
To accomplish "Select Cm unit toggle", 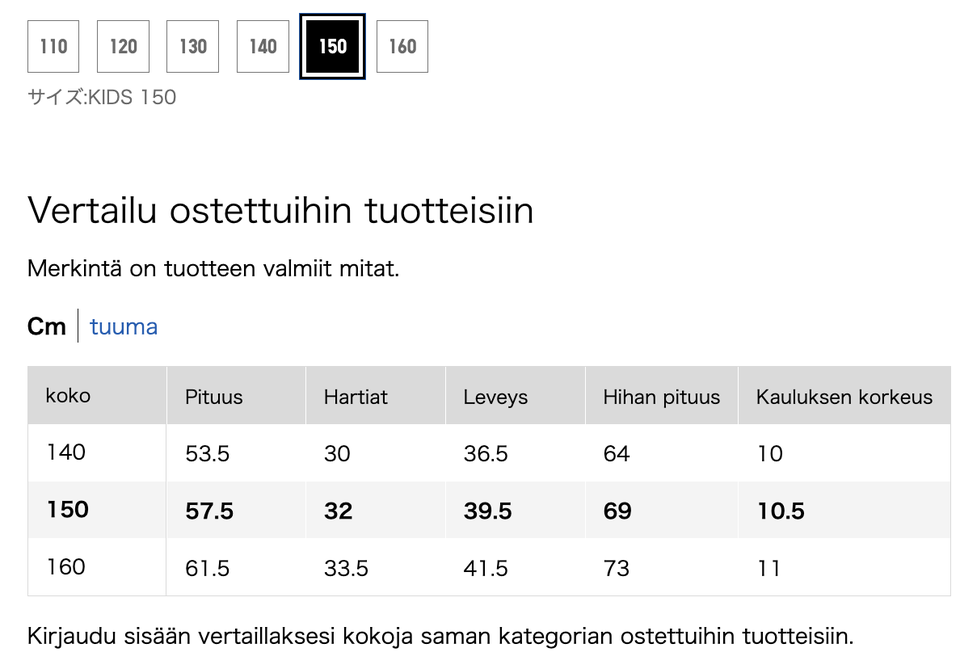I will pos(46,327).
